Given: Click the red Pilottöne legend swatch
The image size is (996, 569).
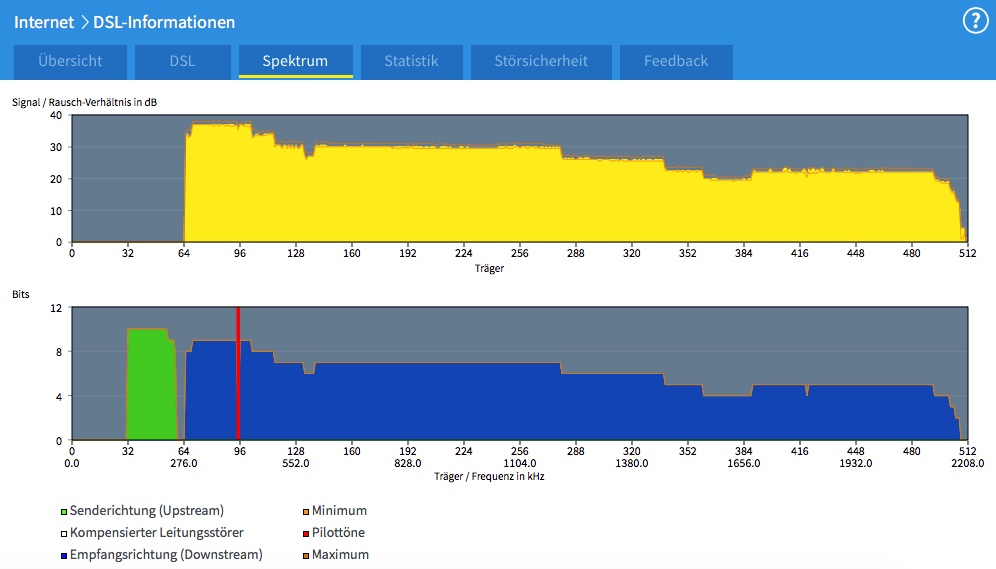Looking at the screenshot, I should 306,534.
